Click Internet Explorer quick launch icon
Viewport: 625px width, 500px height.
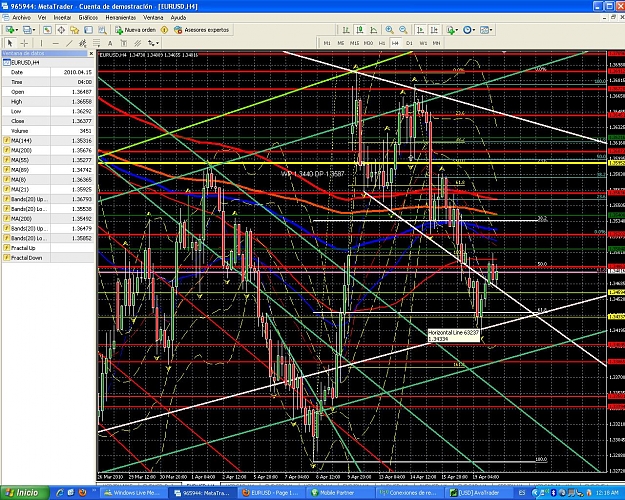click(x=60, y=493)
